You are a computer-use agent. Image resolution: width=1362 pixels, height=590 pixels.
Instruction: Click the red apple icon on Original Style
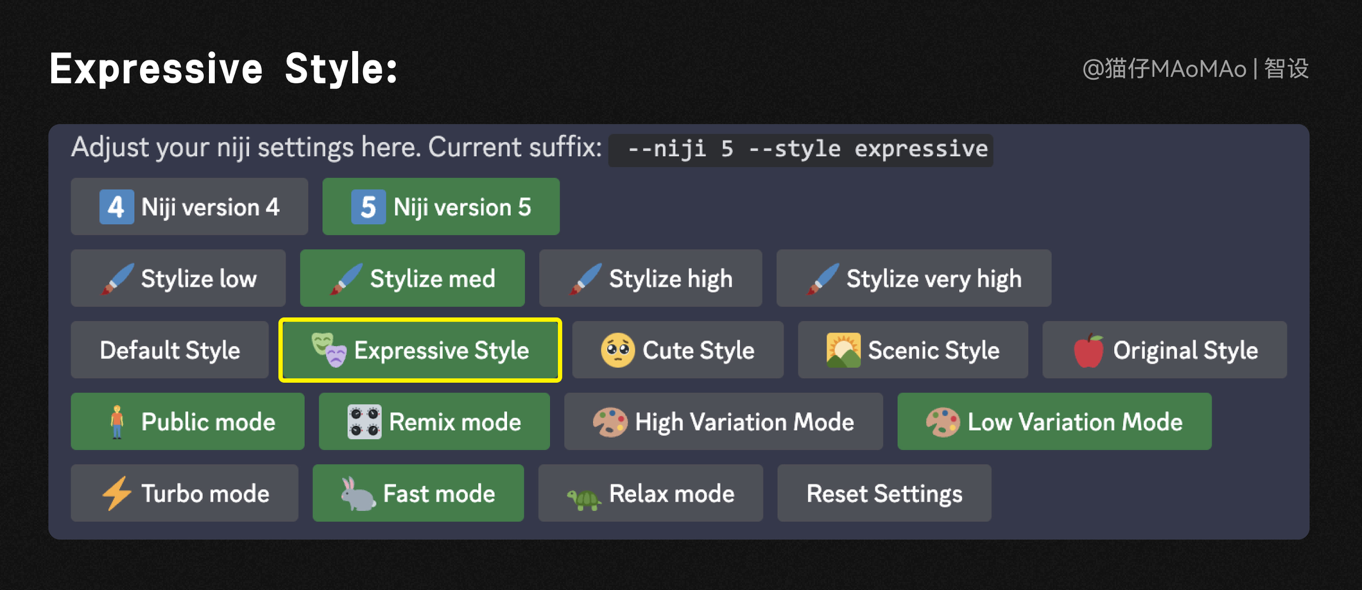[x=1088, y=351]
